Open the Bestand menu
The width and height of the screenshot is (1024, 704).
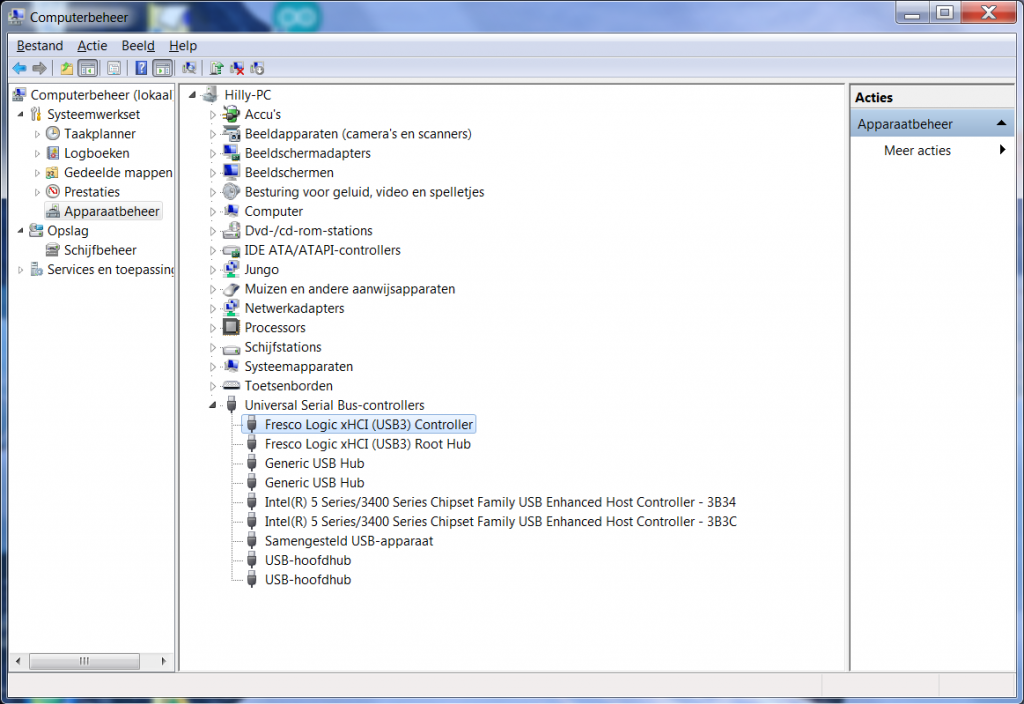point(40,46)
